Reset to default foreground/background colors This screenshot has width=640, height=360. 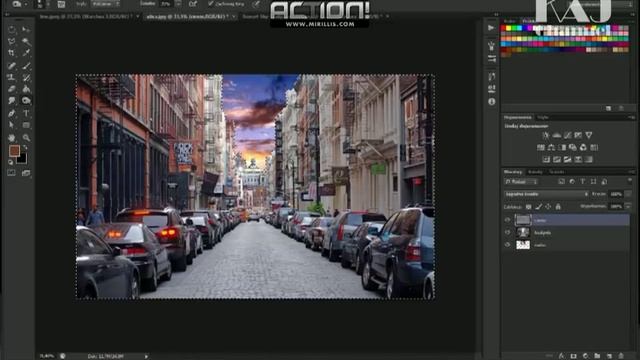tap(11, 162)
